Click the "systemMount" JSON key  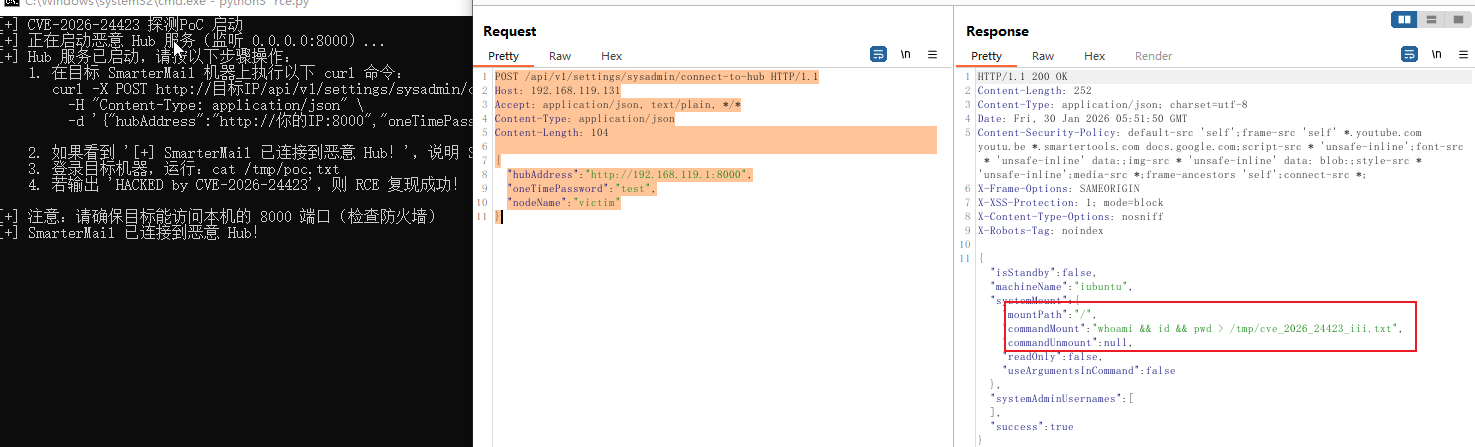1029,300
